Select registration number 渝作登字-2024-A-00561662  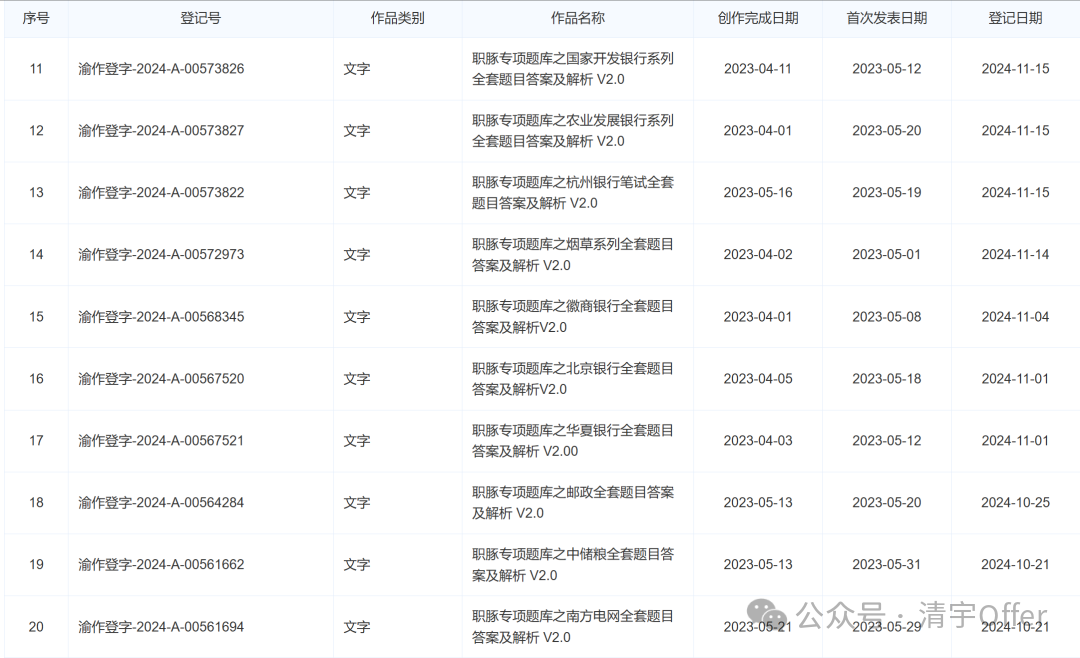point(161,565)
